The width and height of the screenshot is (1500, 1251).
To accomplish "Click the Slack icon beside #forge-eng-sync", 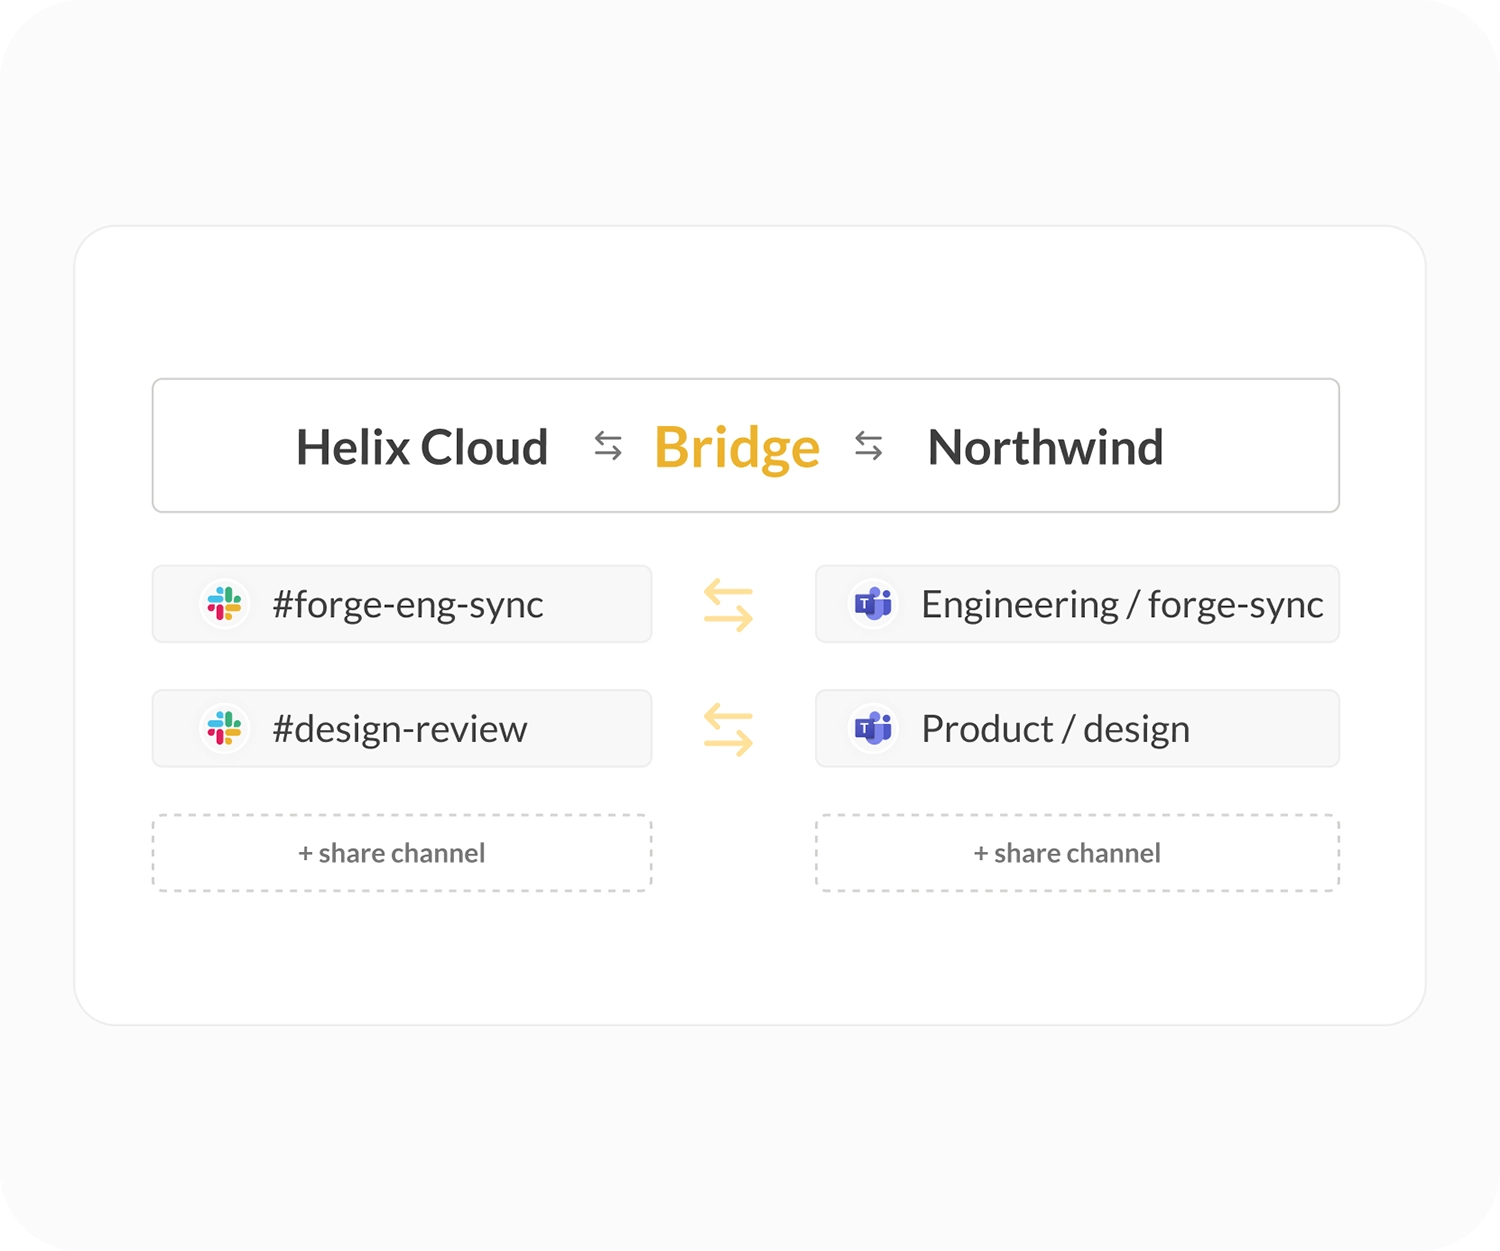I will pos(225,604).
